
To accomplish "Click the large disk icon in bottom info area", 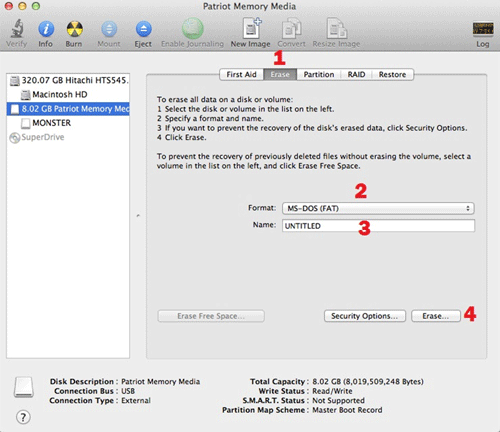I will click(24, 387).
